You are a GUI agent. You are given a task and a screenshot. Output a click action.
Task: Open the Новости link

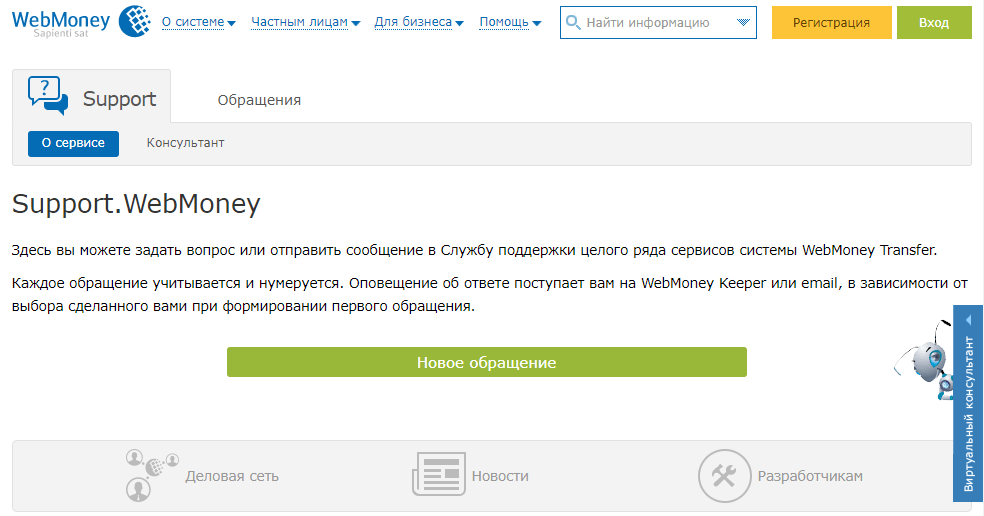(x=500, y=476)
